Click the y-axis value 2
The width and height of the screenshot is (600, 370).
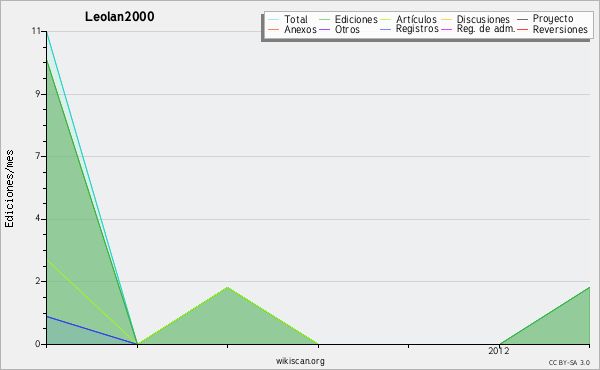pos(38,281)
